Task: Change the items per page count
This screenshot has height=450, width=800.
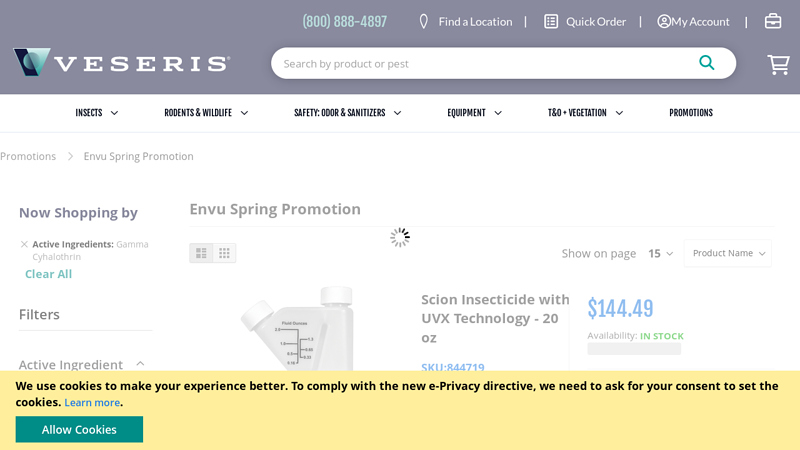Action: [660, 253]
